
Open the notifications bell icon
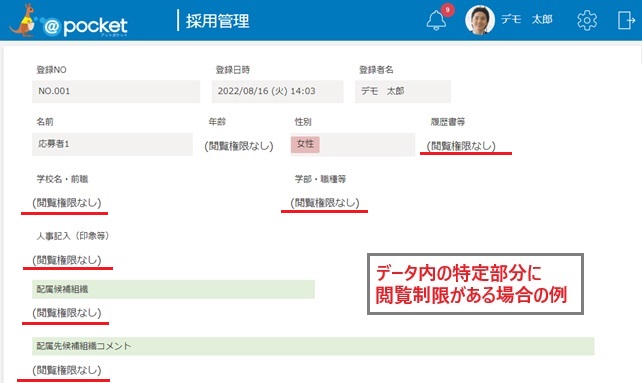coord(436,20)
